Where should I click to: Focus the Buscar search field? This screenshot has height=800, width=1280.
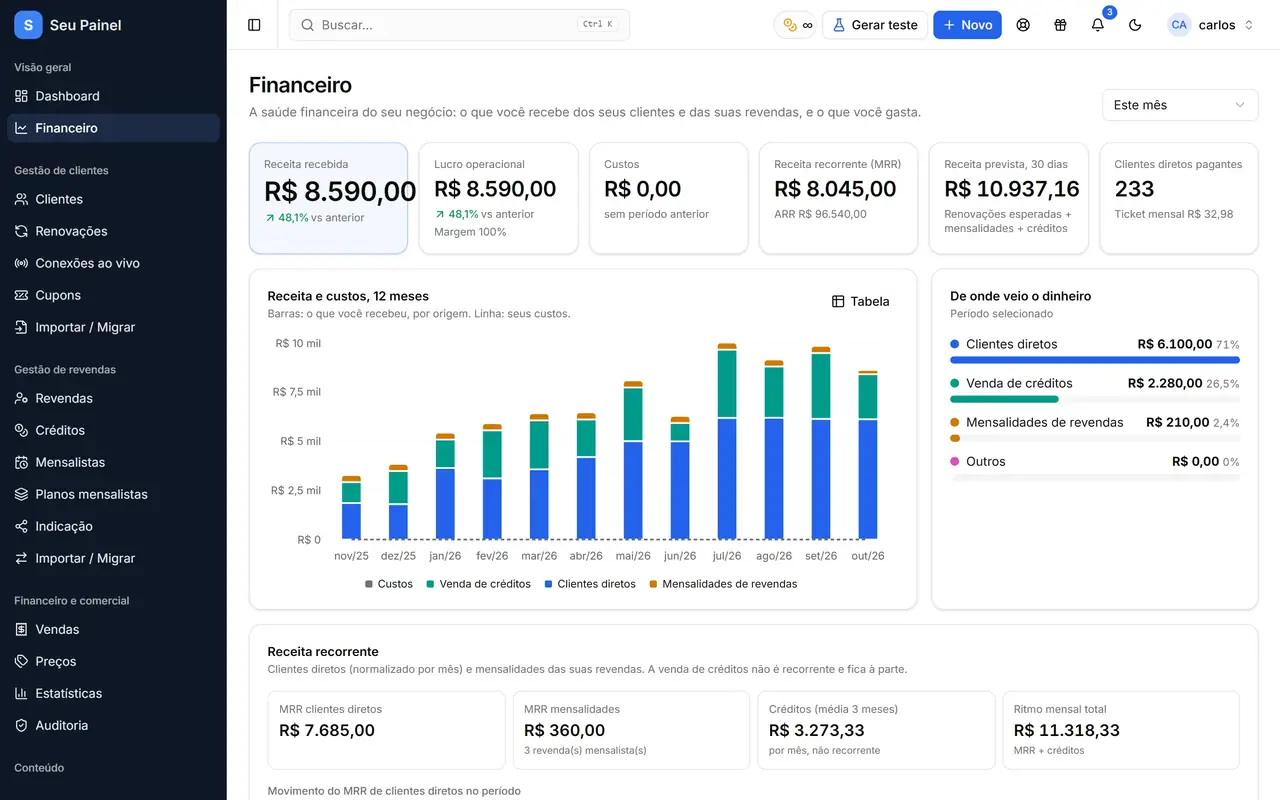click(x=459, y=25)
